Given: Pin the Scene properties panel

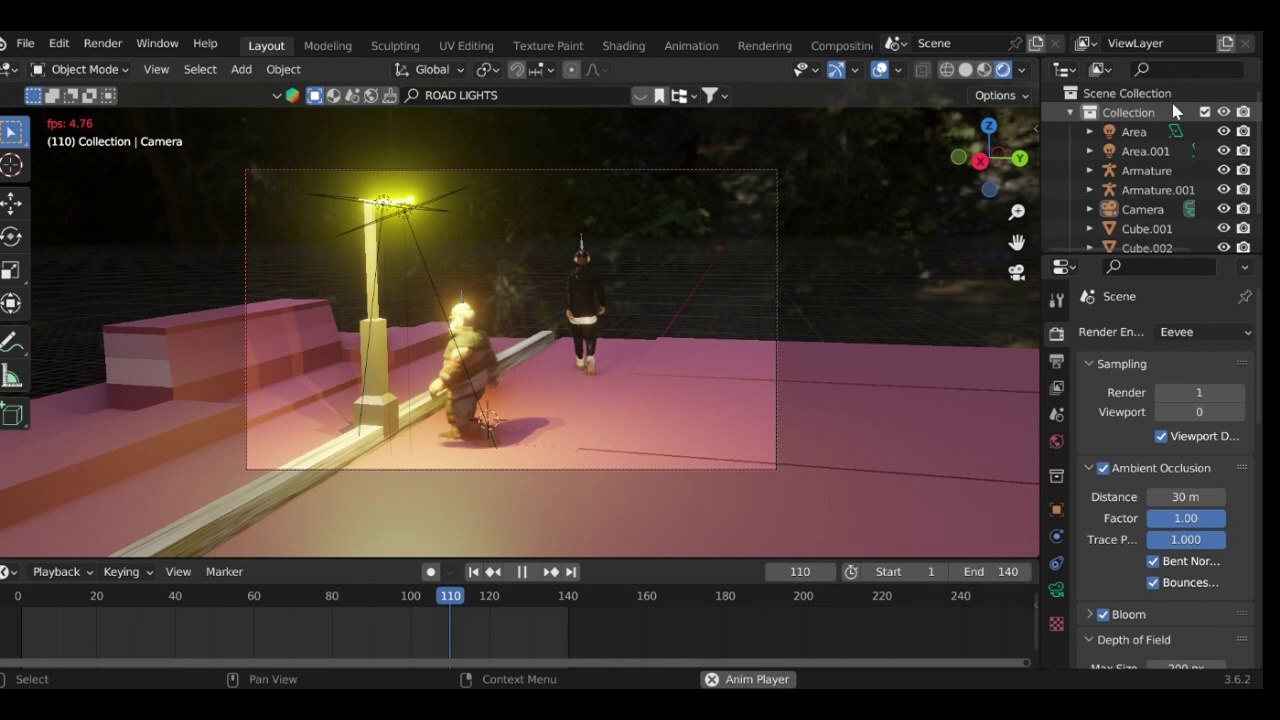Looking at the screenshot, I should pyautogui.click(x=1245, y=297).
